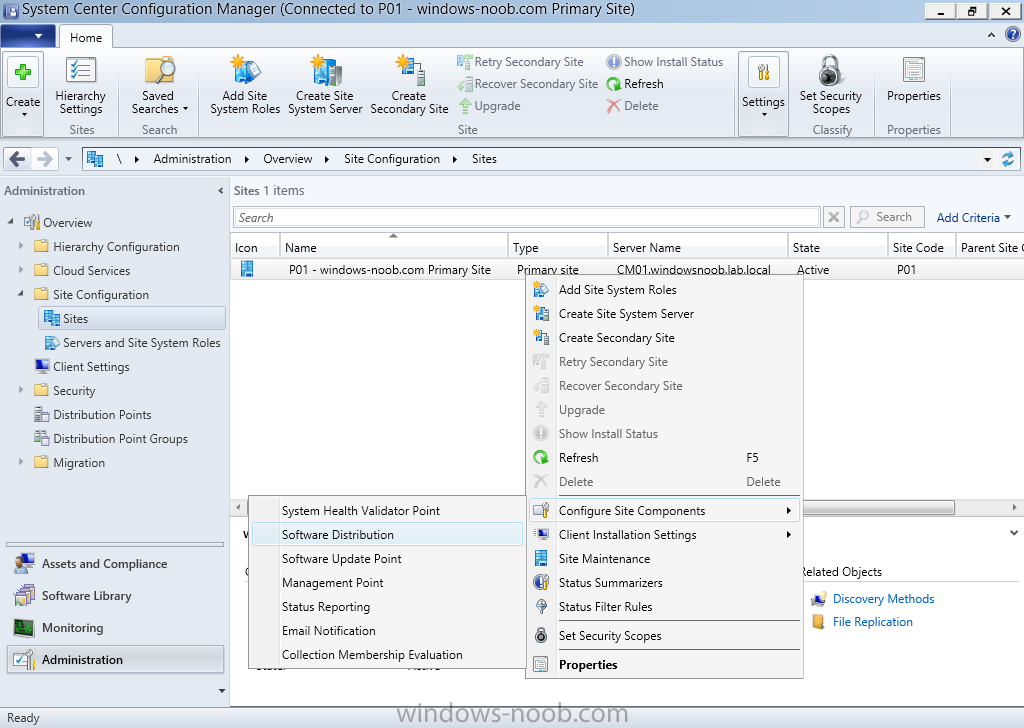This screenshot has height=728, width=1024.
Task: Click Site Configuration in the breadcrumb path
Action: (x=392, y=159)
